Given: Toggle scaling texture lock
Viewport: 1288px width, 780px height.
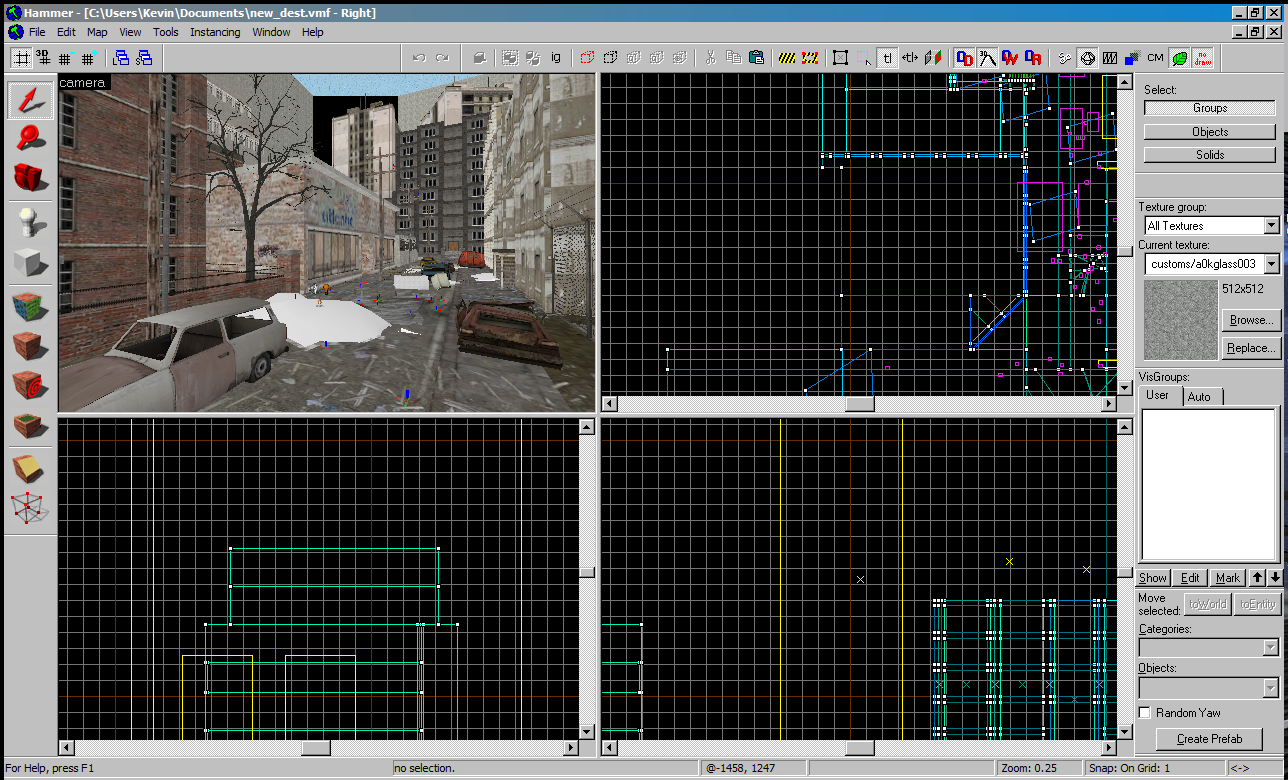Looking at the screenshot, I should 910,58.
